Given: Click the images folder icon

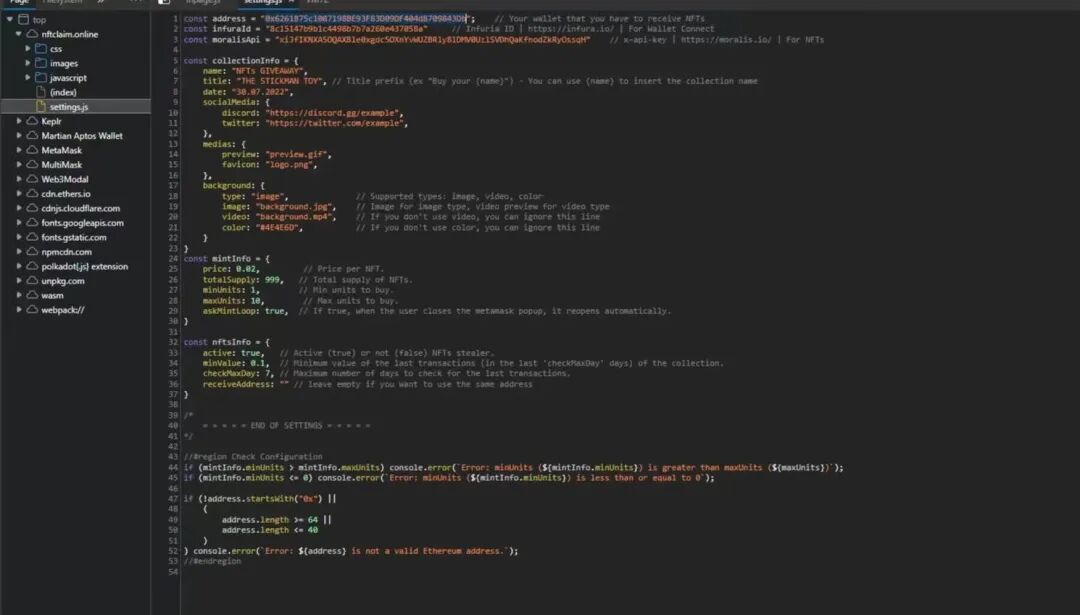Looking at the screenshot, I should [41, 63].
